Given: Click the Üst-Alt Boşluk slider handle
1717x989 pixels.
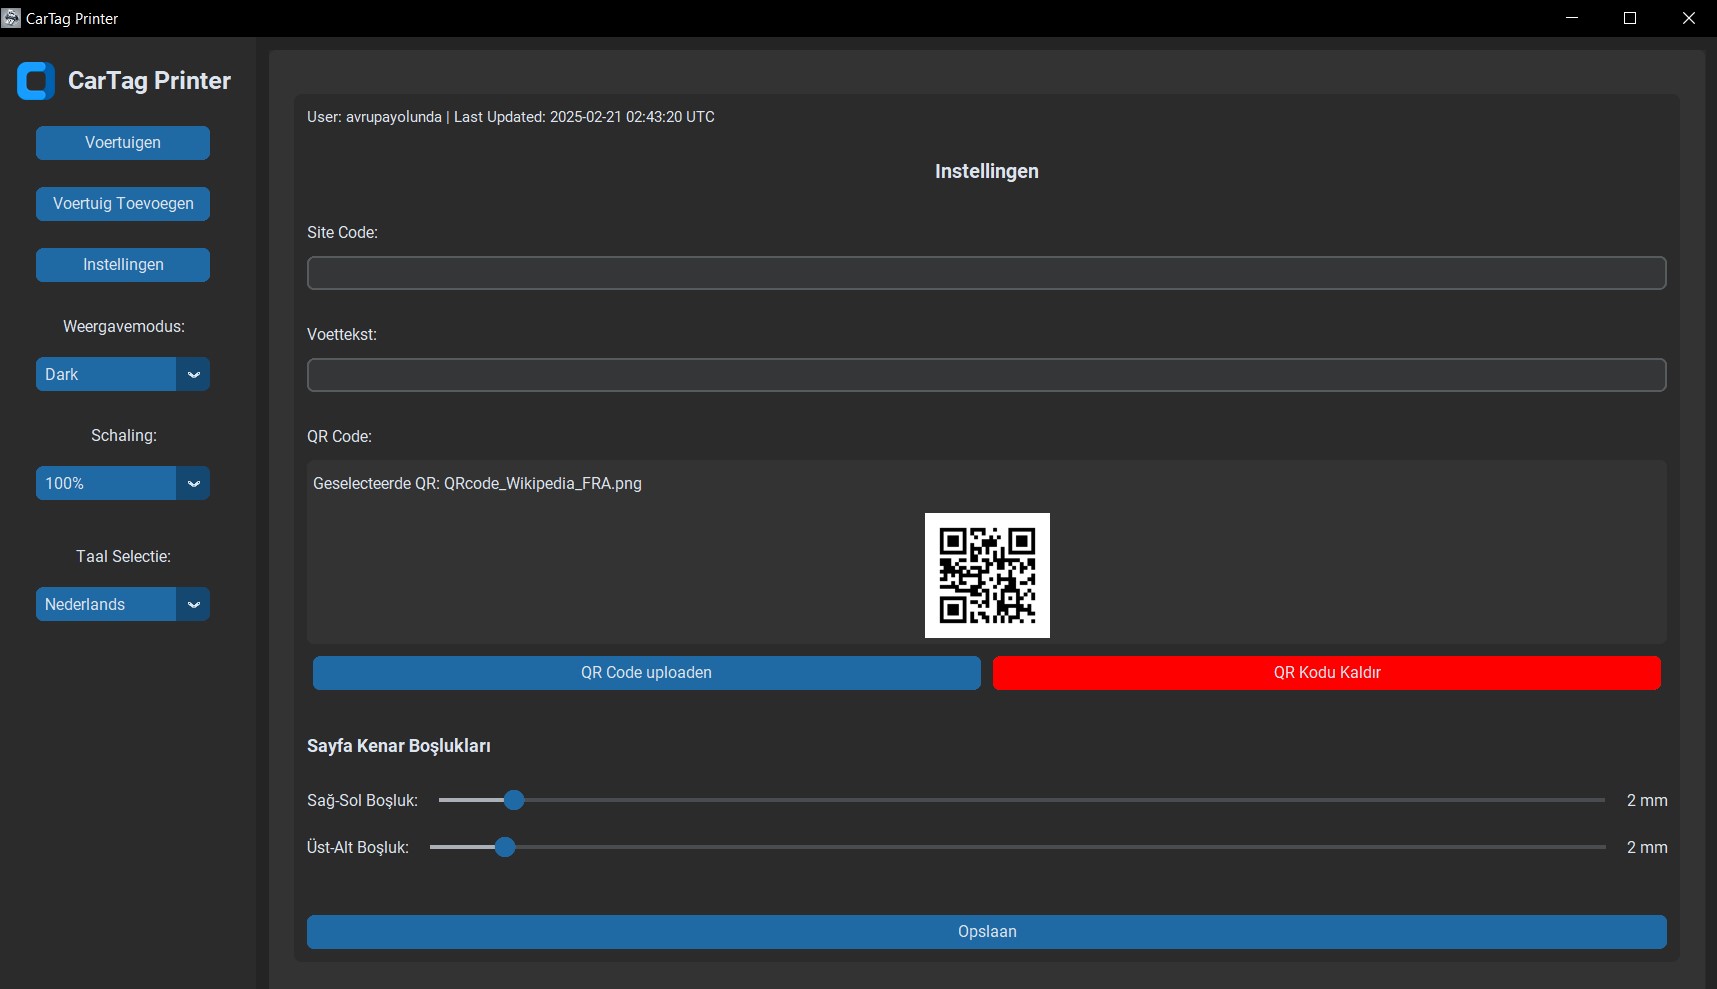Looking at the screenshot, I should [505, 847].
